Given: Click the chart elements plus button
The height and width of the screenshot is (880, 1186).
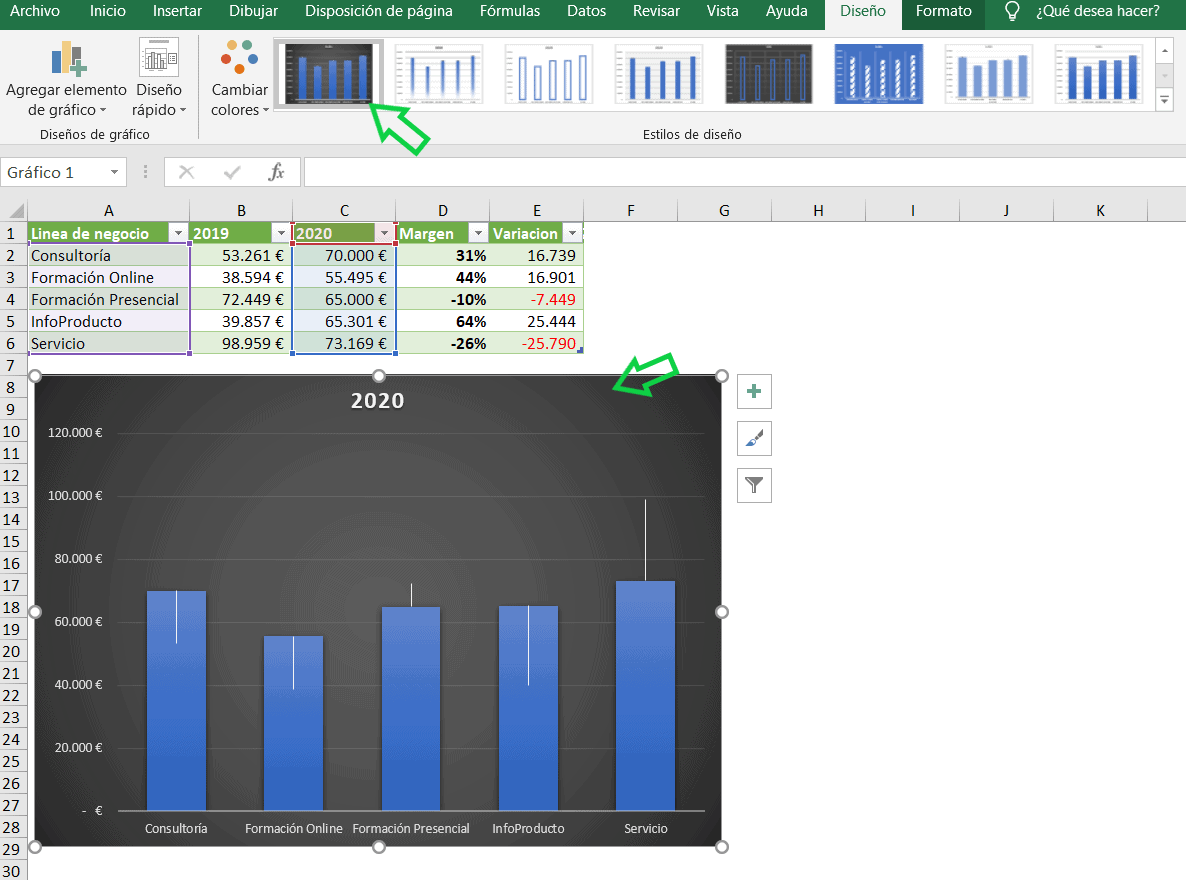Looking at the screenshot, I should coord(754,392).
